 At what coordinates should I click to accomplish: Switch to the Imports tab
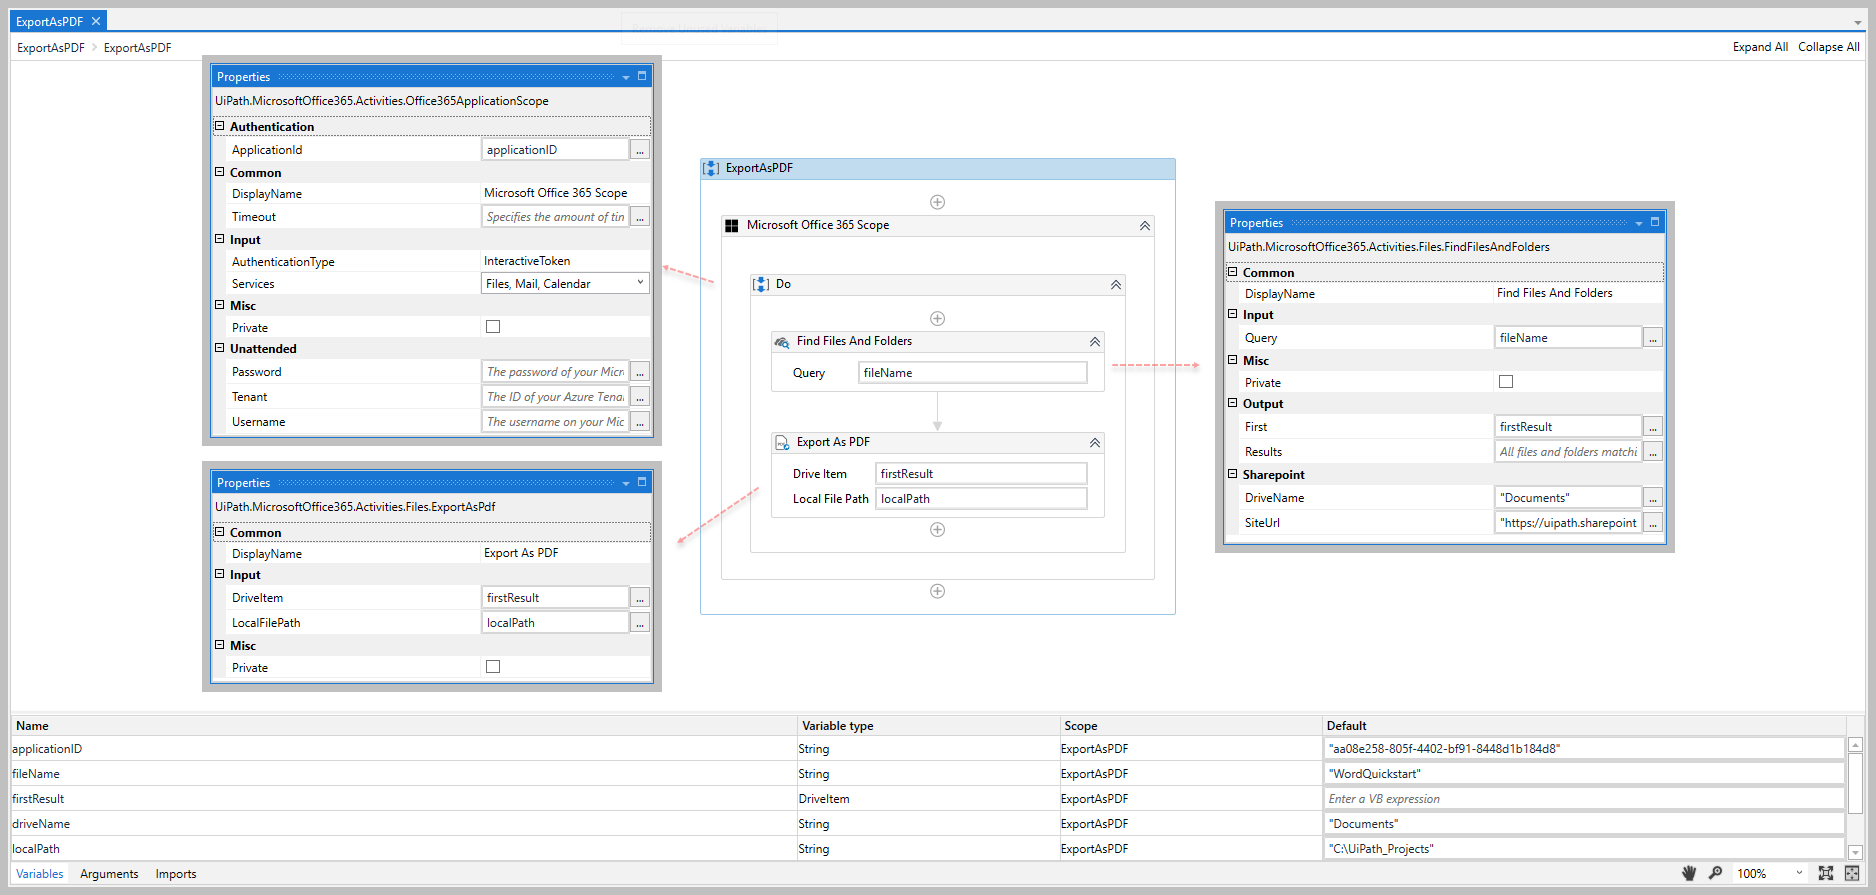[x=176, y=874]
